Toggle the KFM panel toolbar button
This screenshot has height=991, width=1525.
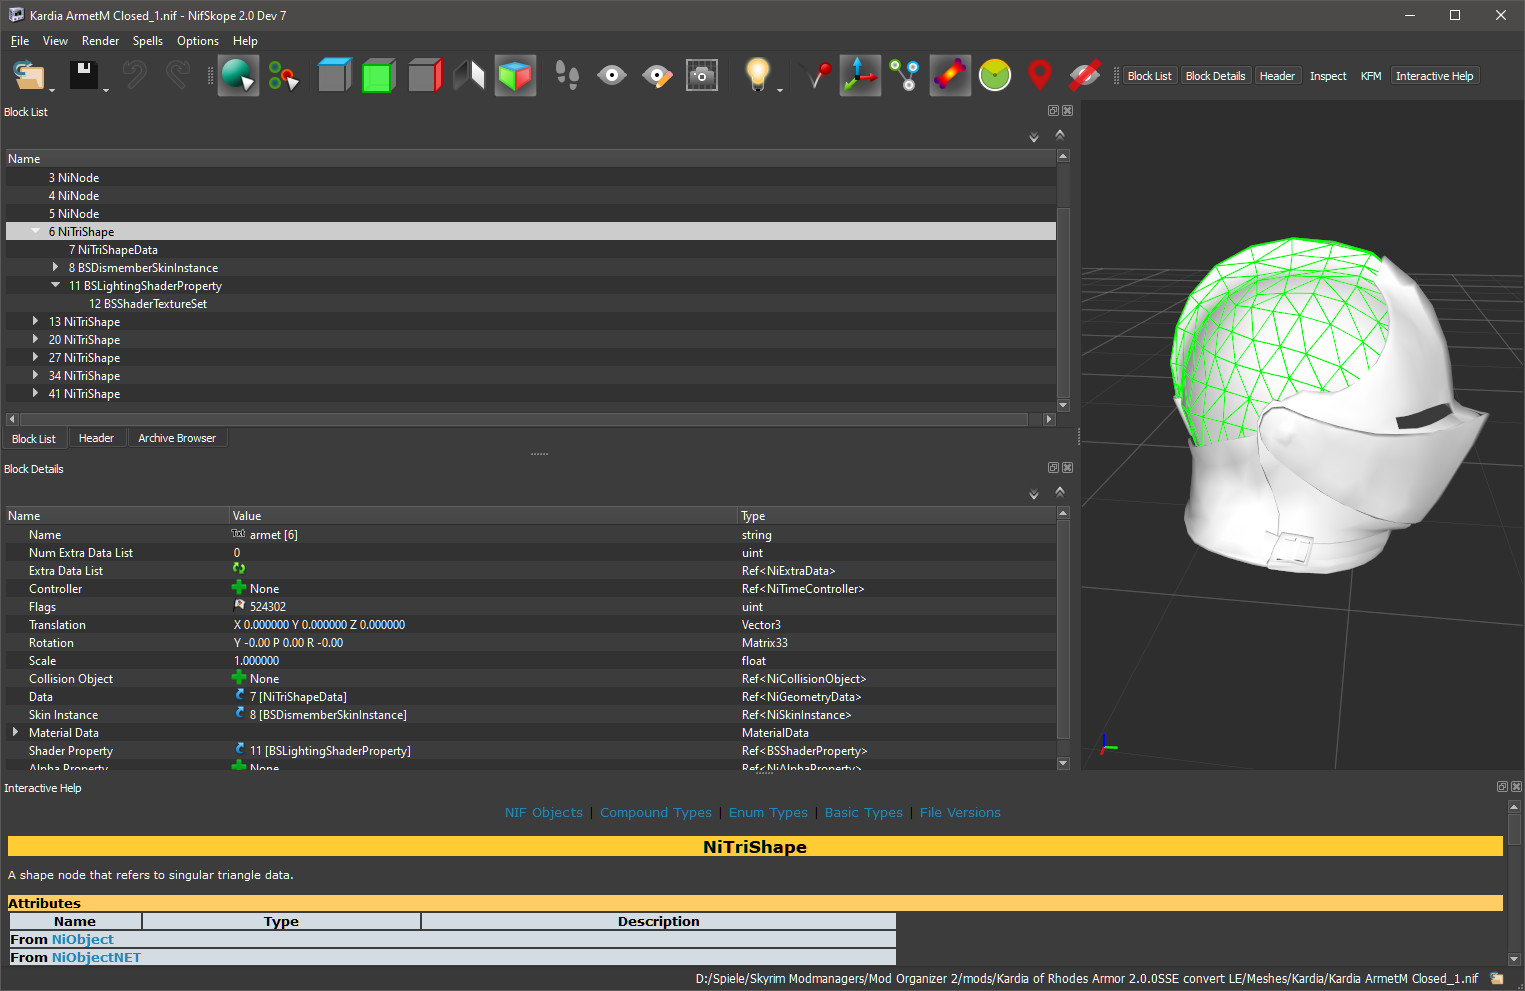(x=1371, y=76)
